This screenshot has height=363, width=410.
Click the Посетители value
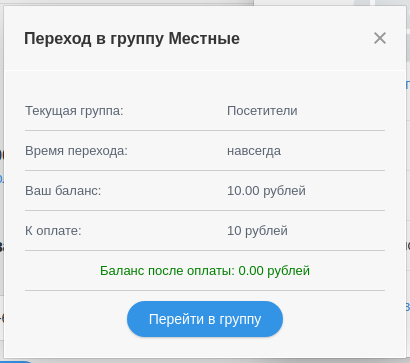(x=262, y=111)
